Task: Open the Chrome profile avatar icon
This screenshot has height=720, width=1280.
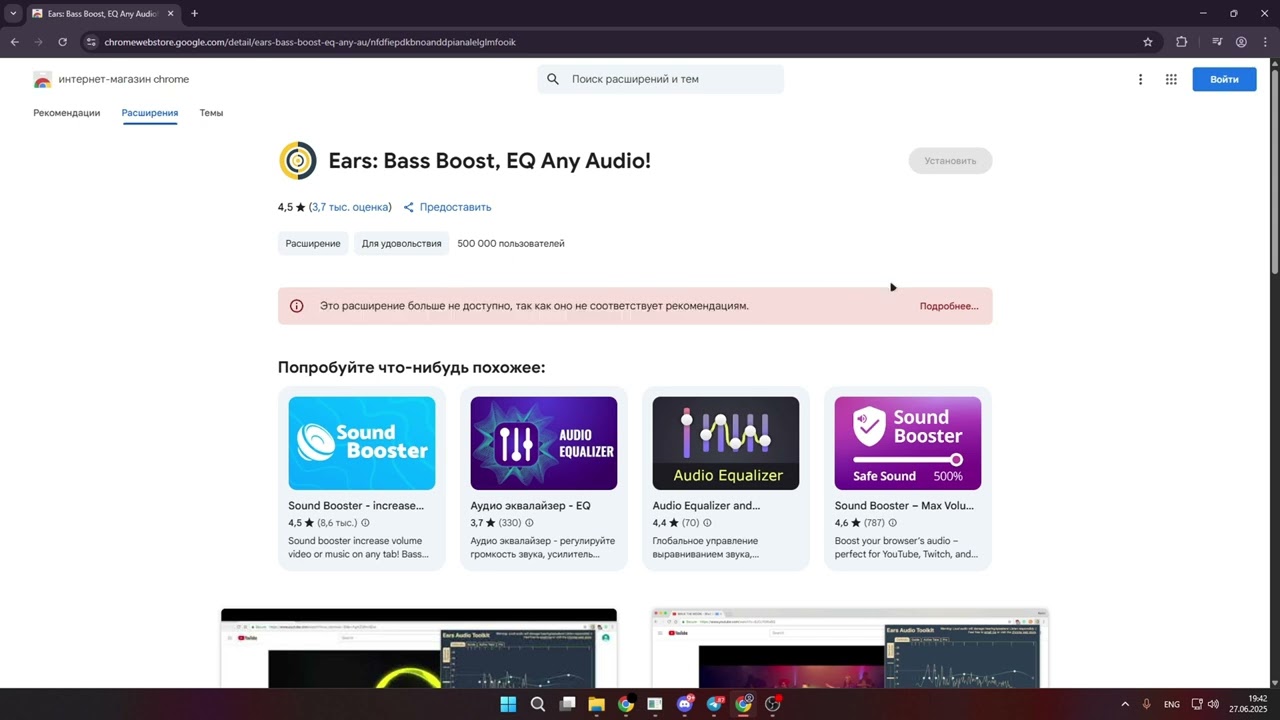Action: [1241, 42]
